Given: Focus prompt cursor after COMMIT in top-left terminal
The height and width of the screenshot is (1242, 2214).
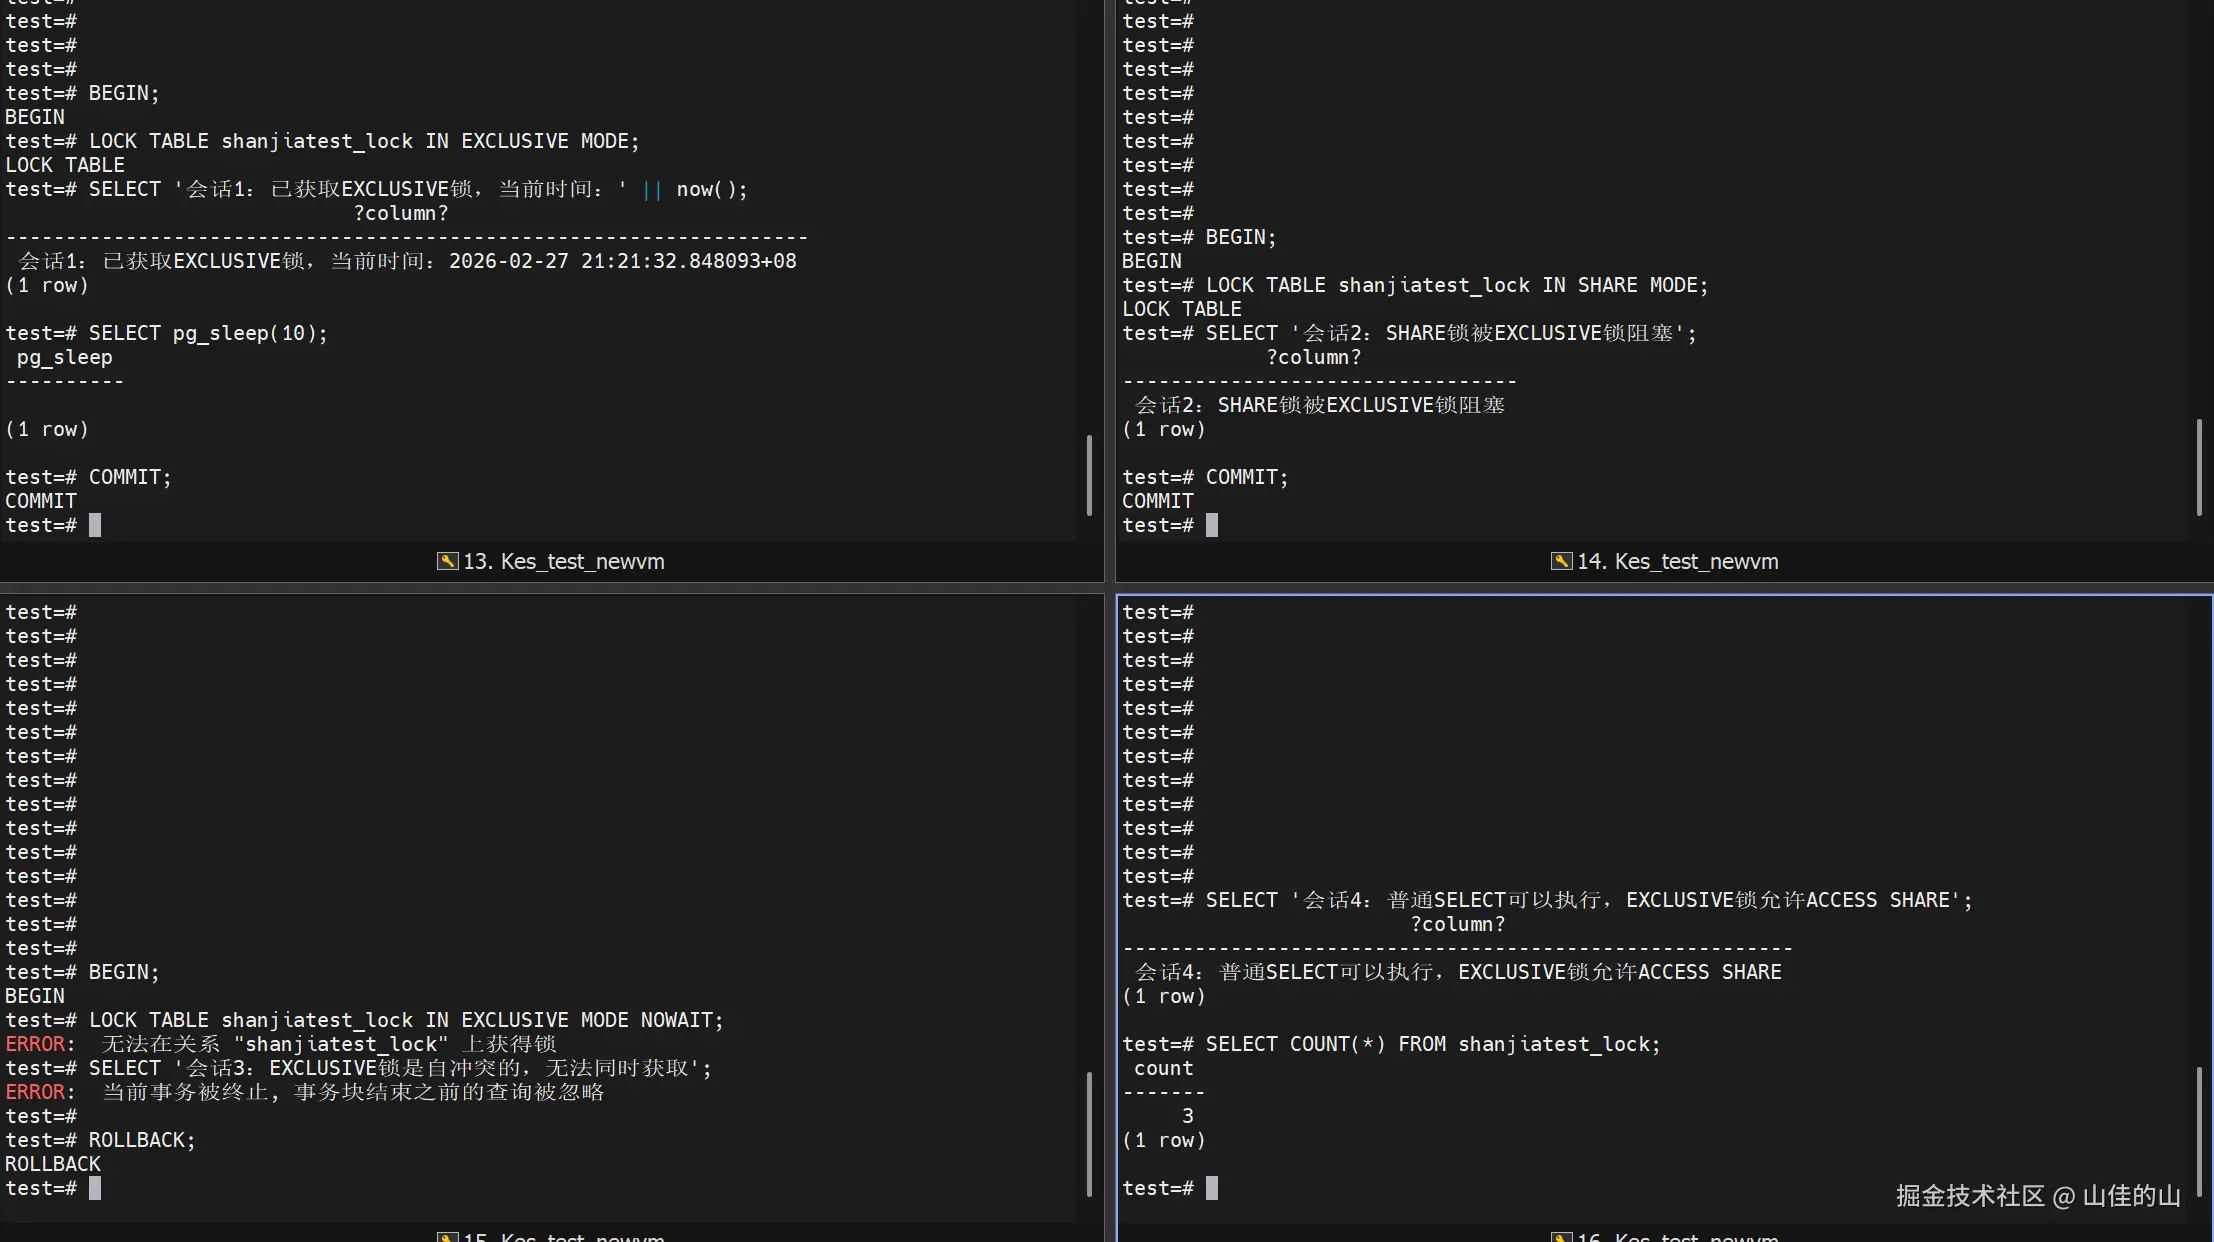Looking at the screenshot, I should click(x=95, y=525).
